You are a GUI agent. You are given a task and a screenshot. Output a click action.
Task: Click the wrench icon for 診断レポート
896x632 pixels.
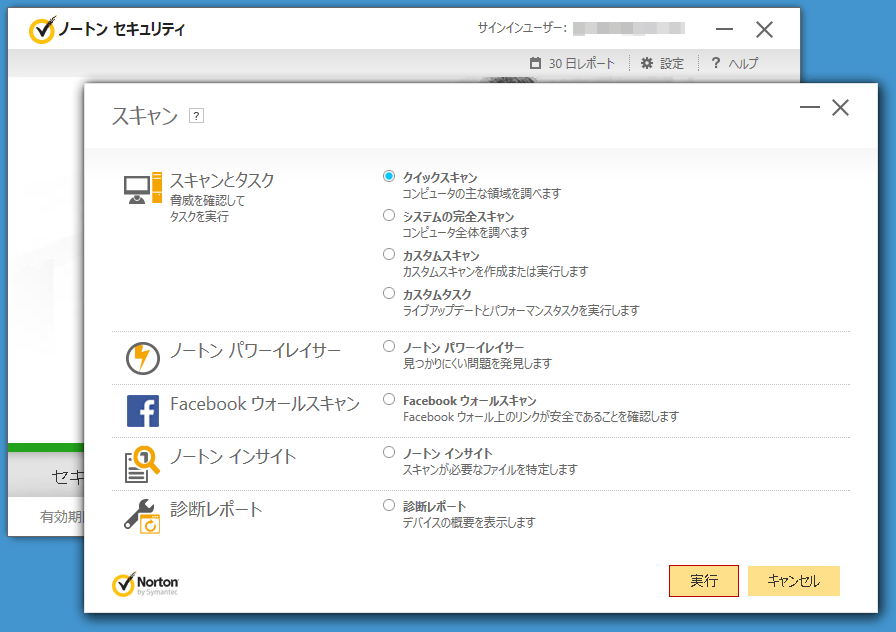[142, 516]
